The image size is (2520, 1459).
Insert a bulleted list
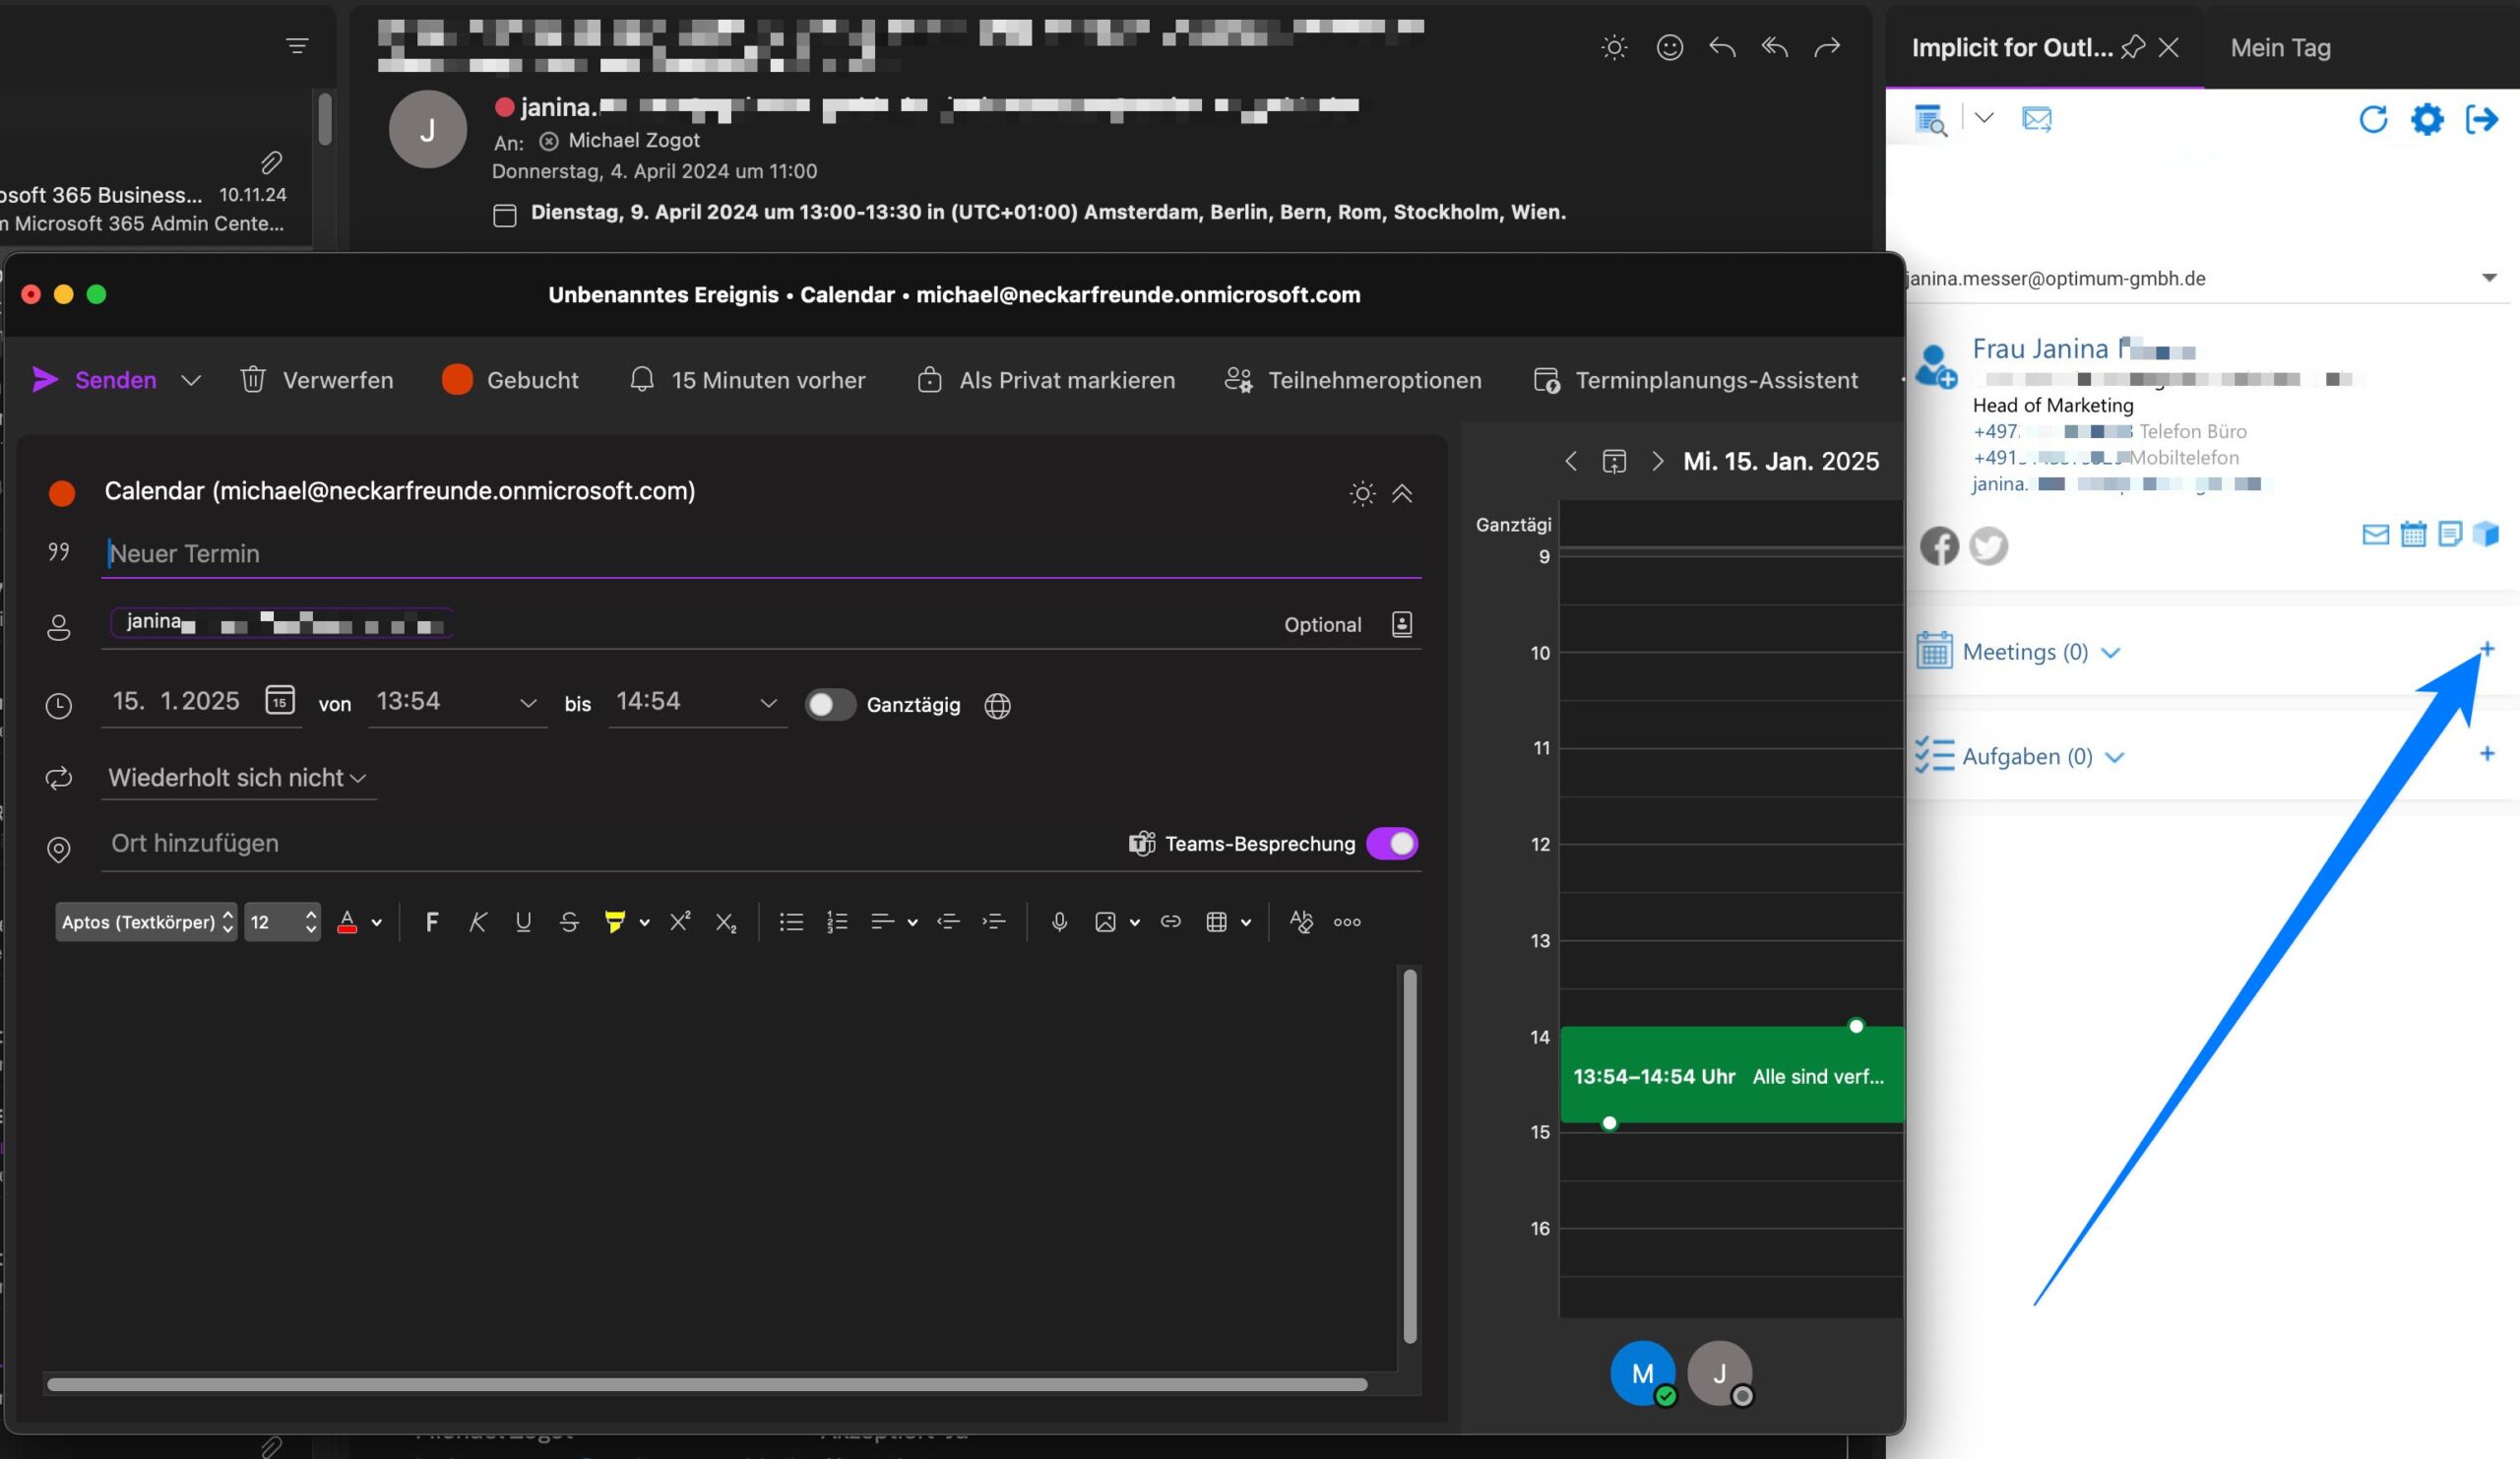(791, 922)
